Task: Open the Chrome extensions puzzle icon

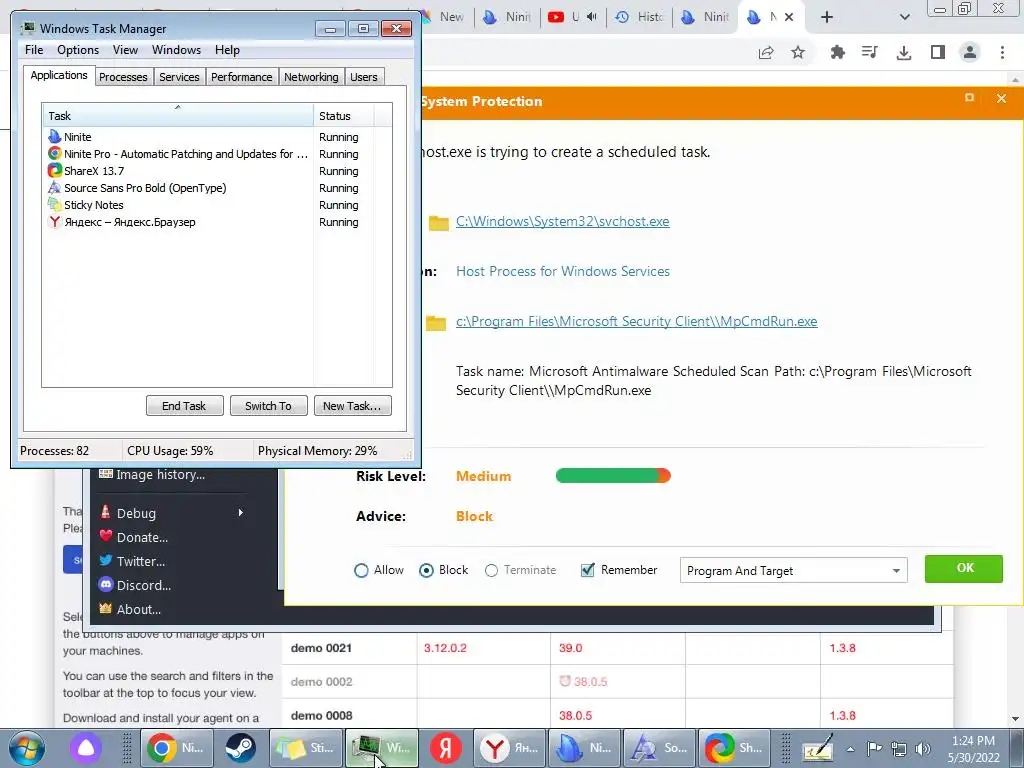Action: [837, 52]
